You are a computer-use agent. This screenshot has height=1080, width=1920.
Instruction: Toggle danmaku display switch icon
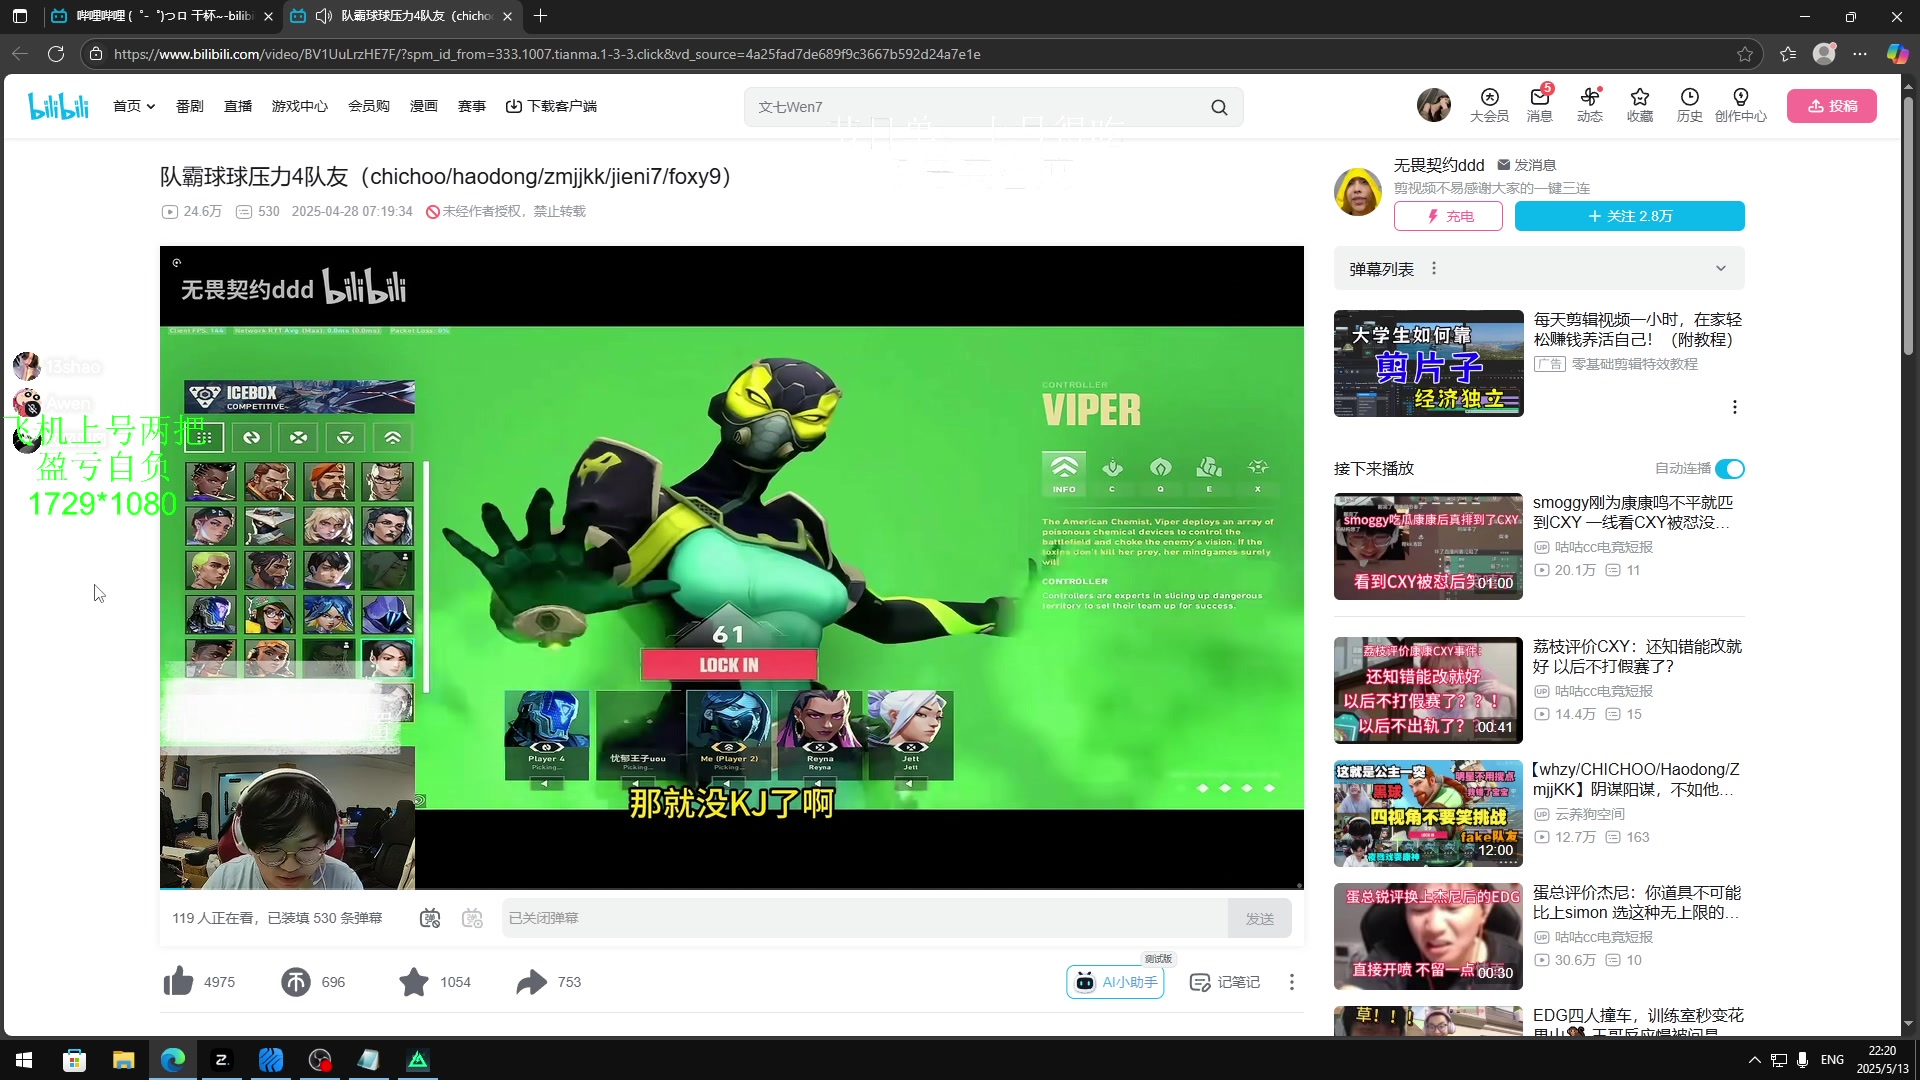tap(430, 918)
